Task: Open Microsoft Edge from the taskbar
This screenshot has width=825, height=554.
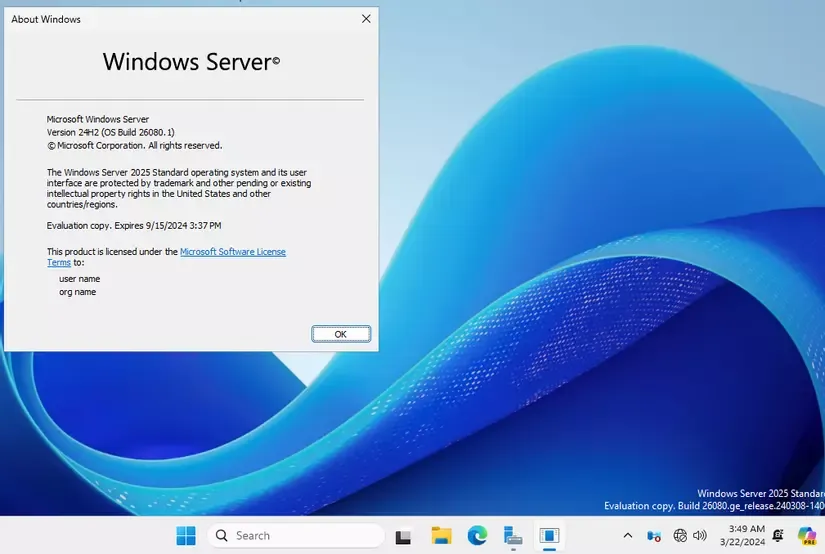Action: pyautogui.click(x=477, y=536)
